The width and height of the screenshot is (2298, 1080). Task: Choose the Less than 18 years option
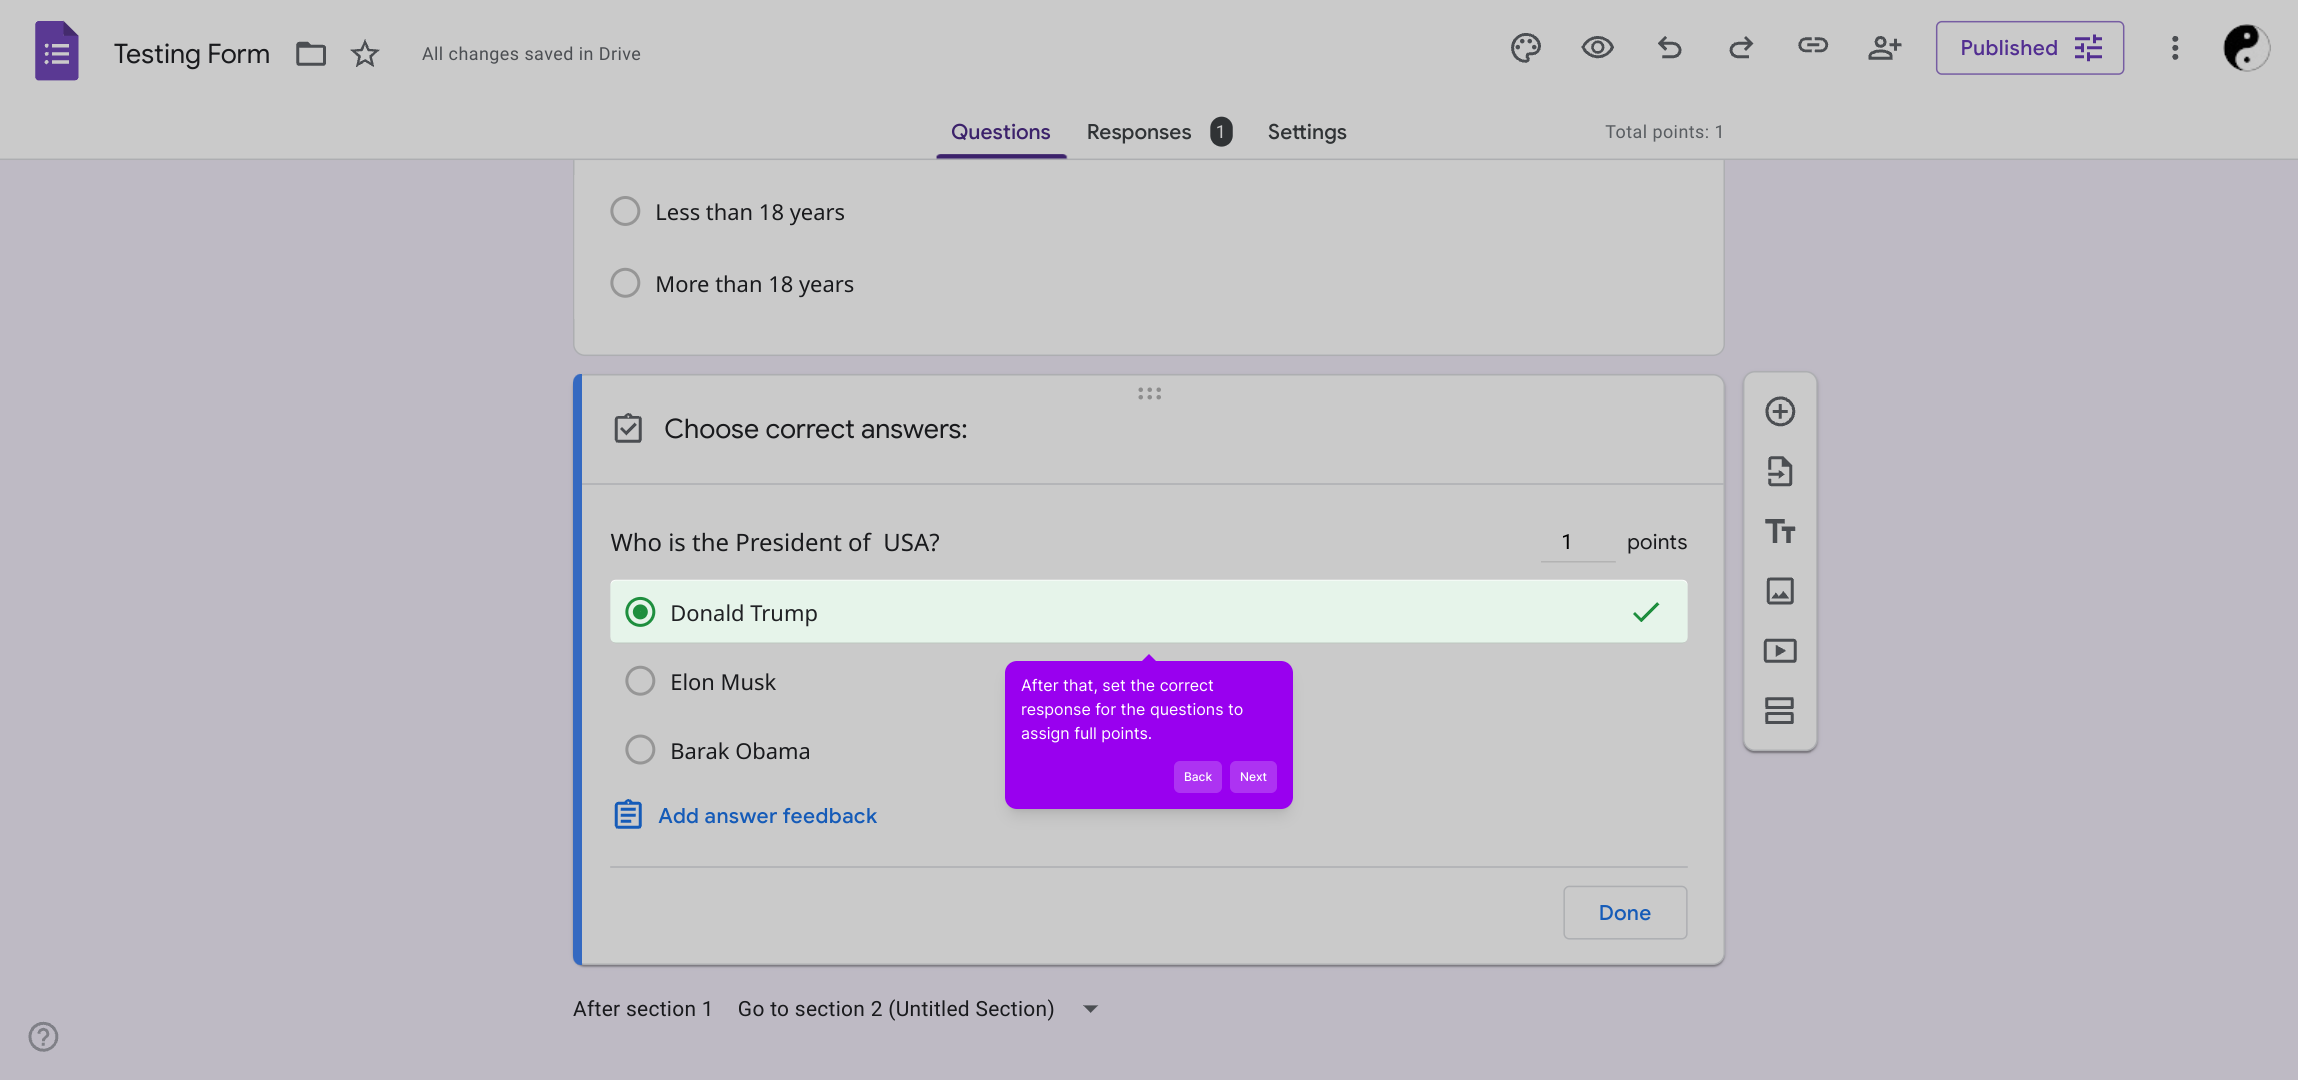[625, 212]
